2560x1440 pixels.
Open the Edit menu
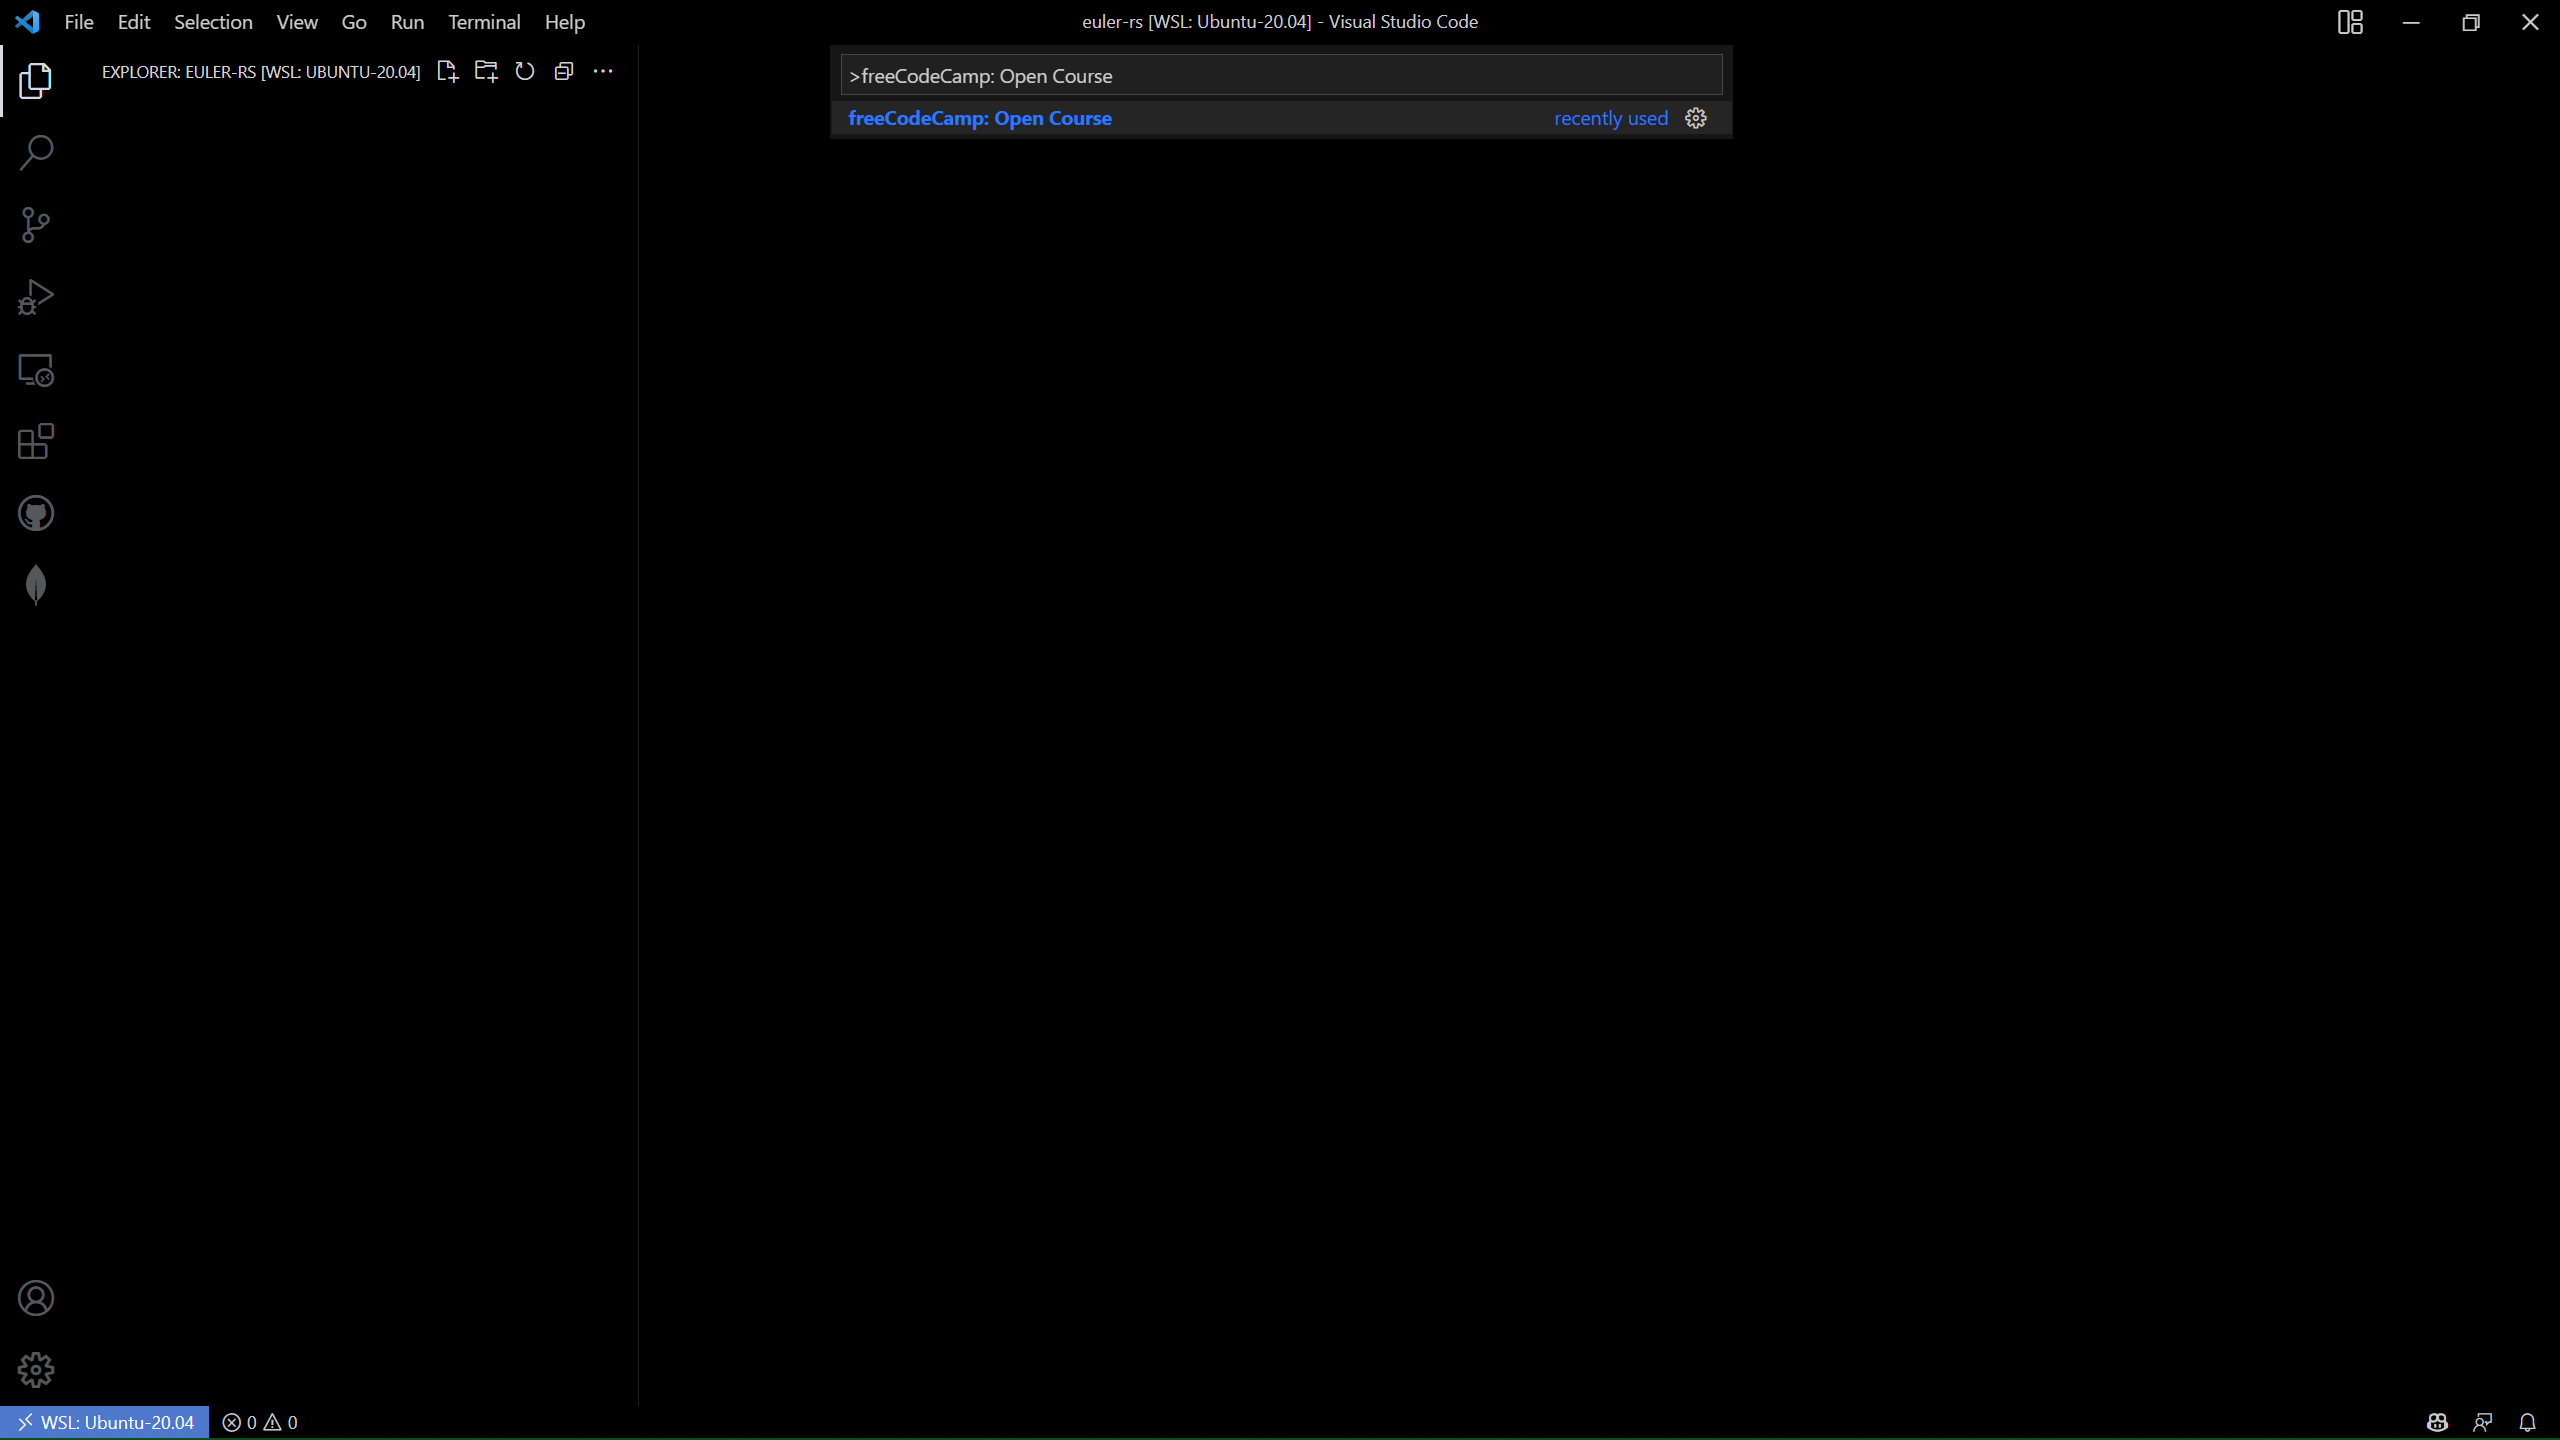click(134, 22)
